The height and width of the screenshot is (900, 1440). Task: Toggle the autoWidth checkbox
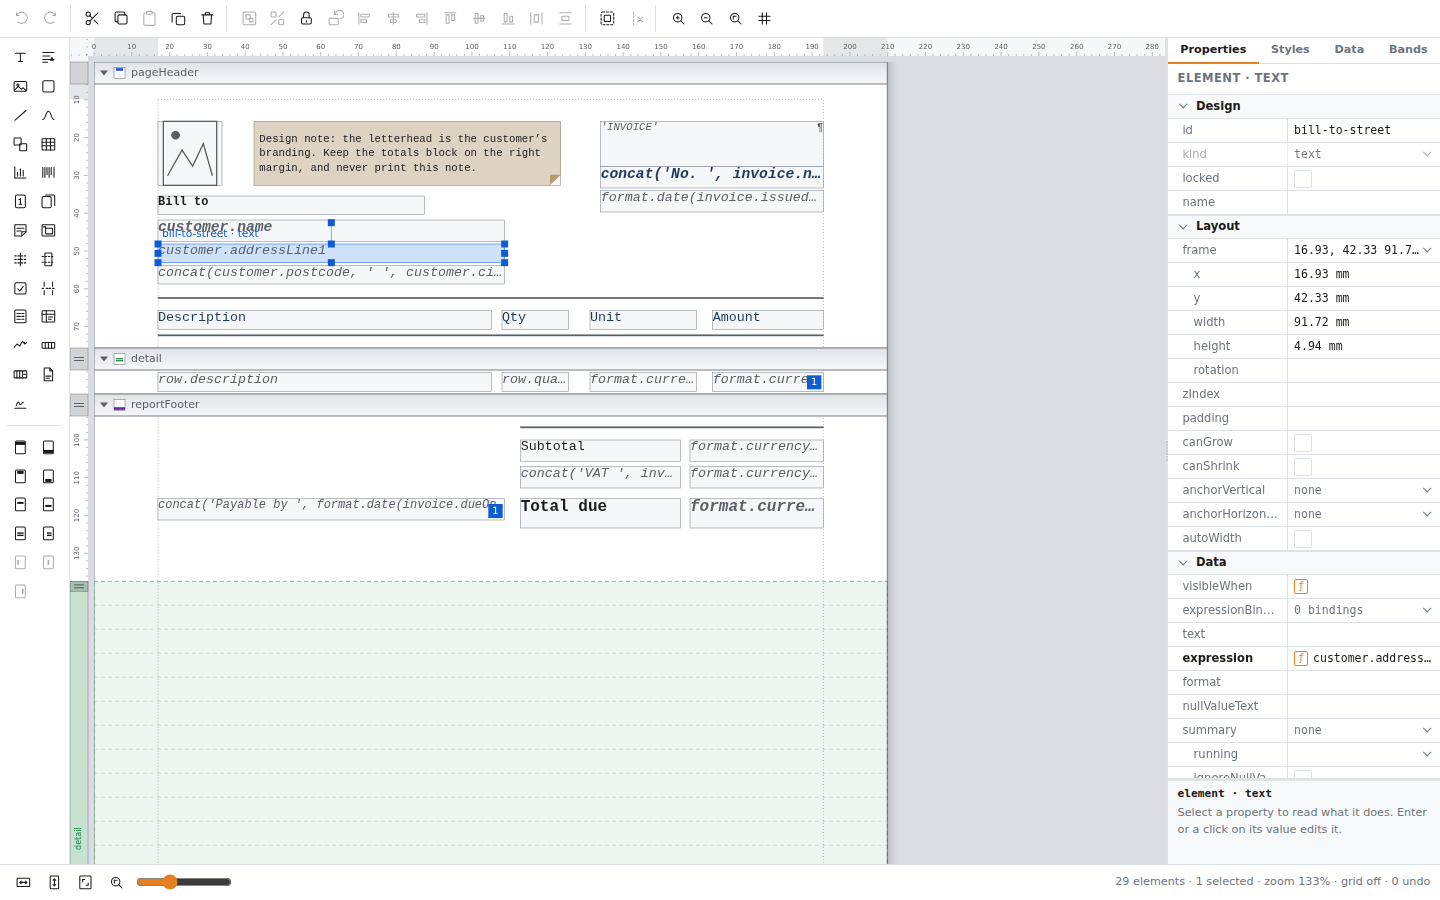1302,539
